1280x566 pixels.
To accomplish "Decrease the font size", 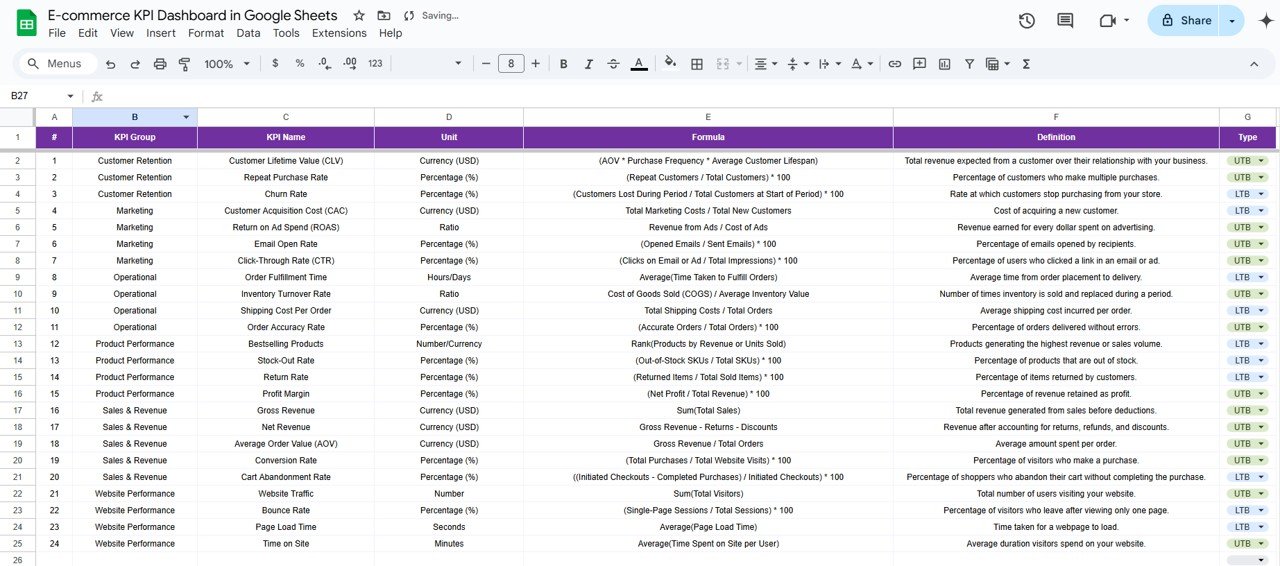I will [x=486, y=64].
